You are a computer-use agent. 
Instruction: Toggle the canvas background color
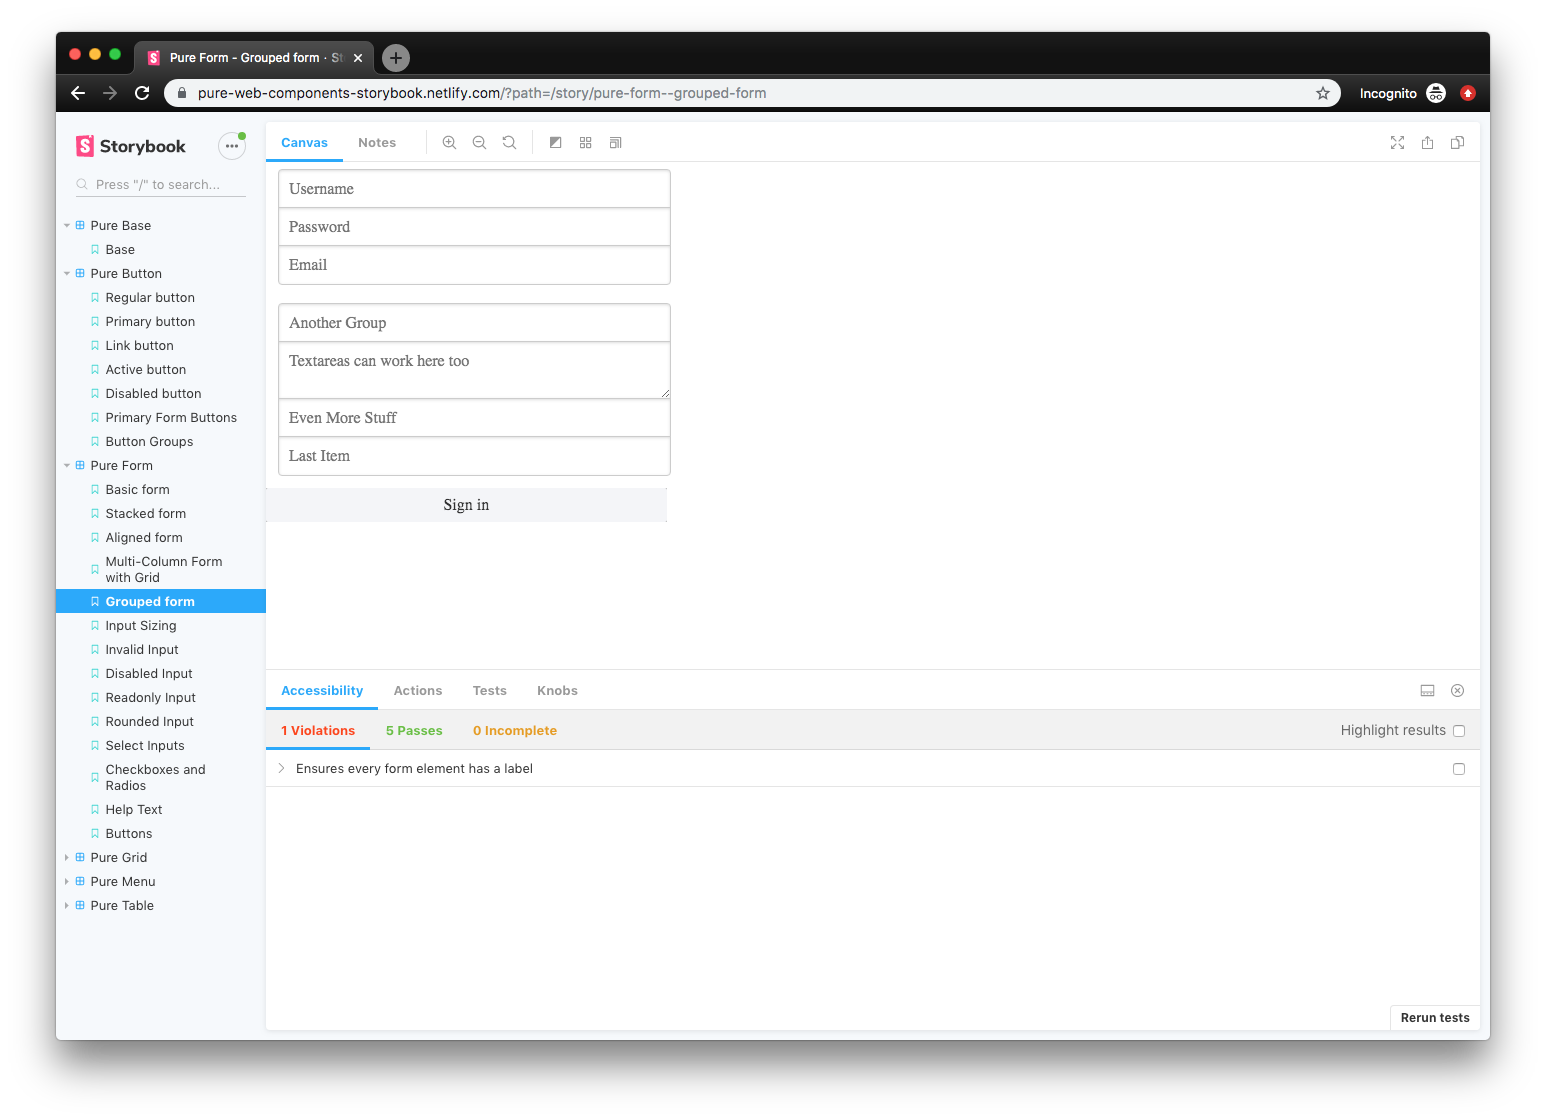pos(555,142)
